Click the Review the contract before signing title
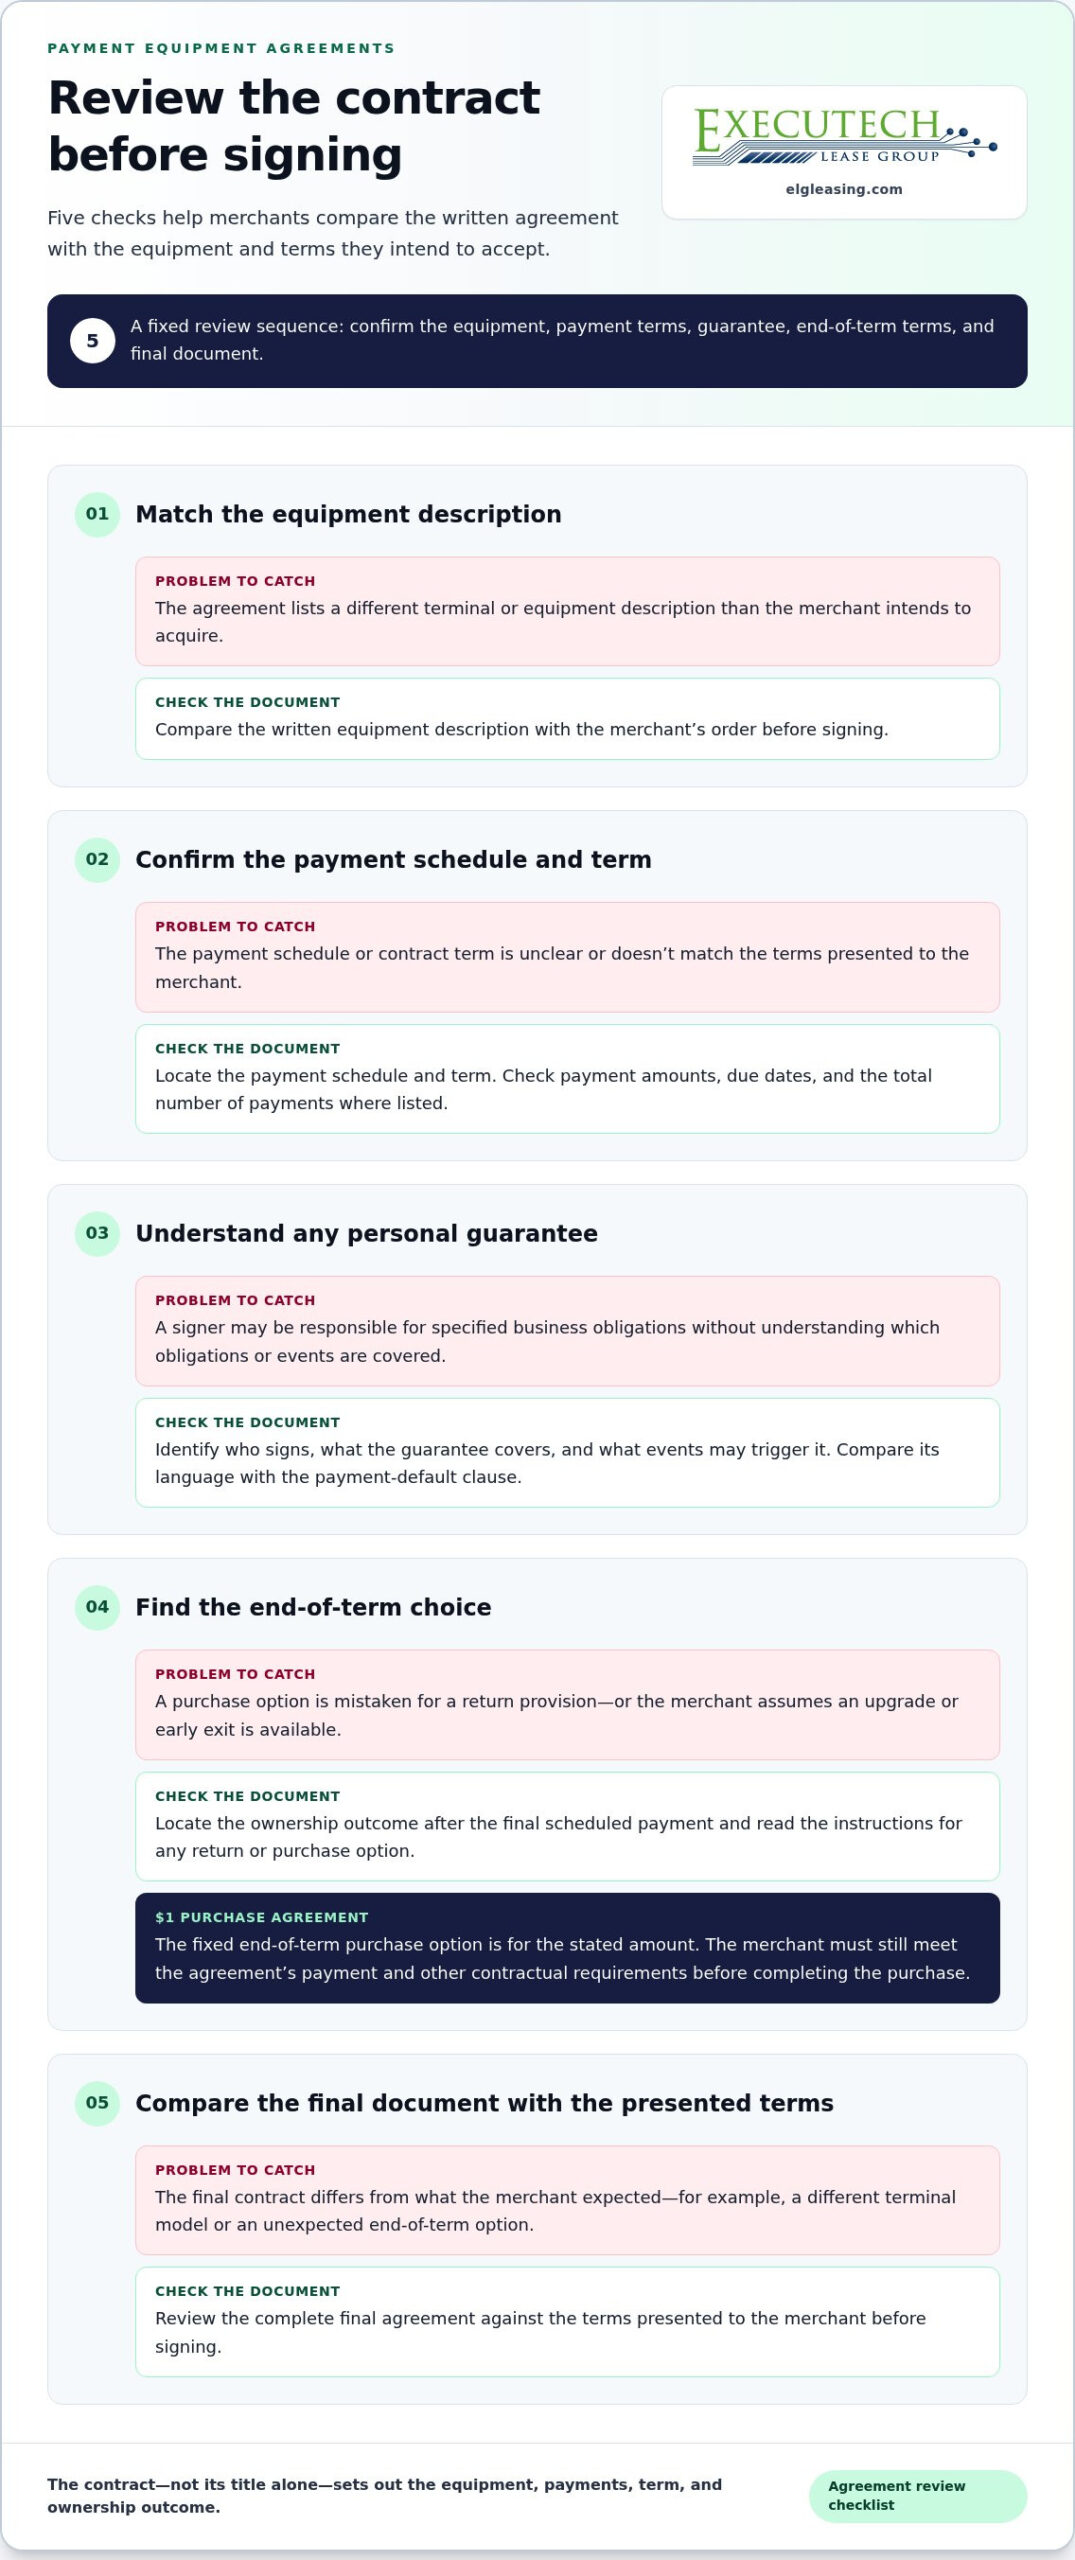The height and width of the screenshot is (2560, 1075). pos(294,126)
